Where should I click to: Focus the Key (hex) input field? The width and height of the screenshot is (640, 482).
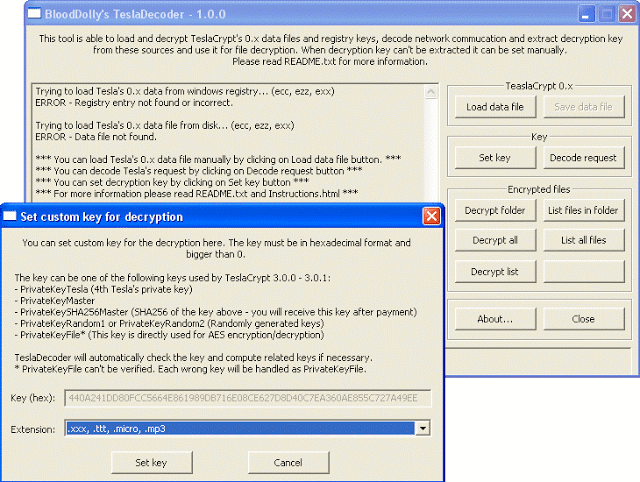[x=248, y=398]
